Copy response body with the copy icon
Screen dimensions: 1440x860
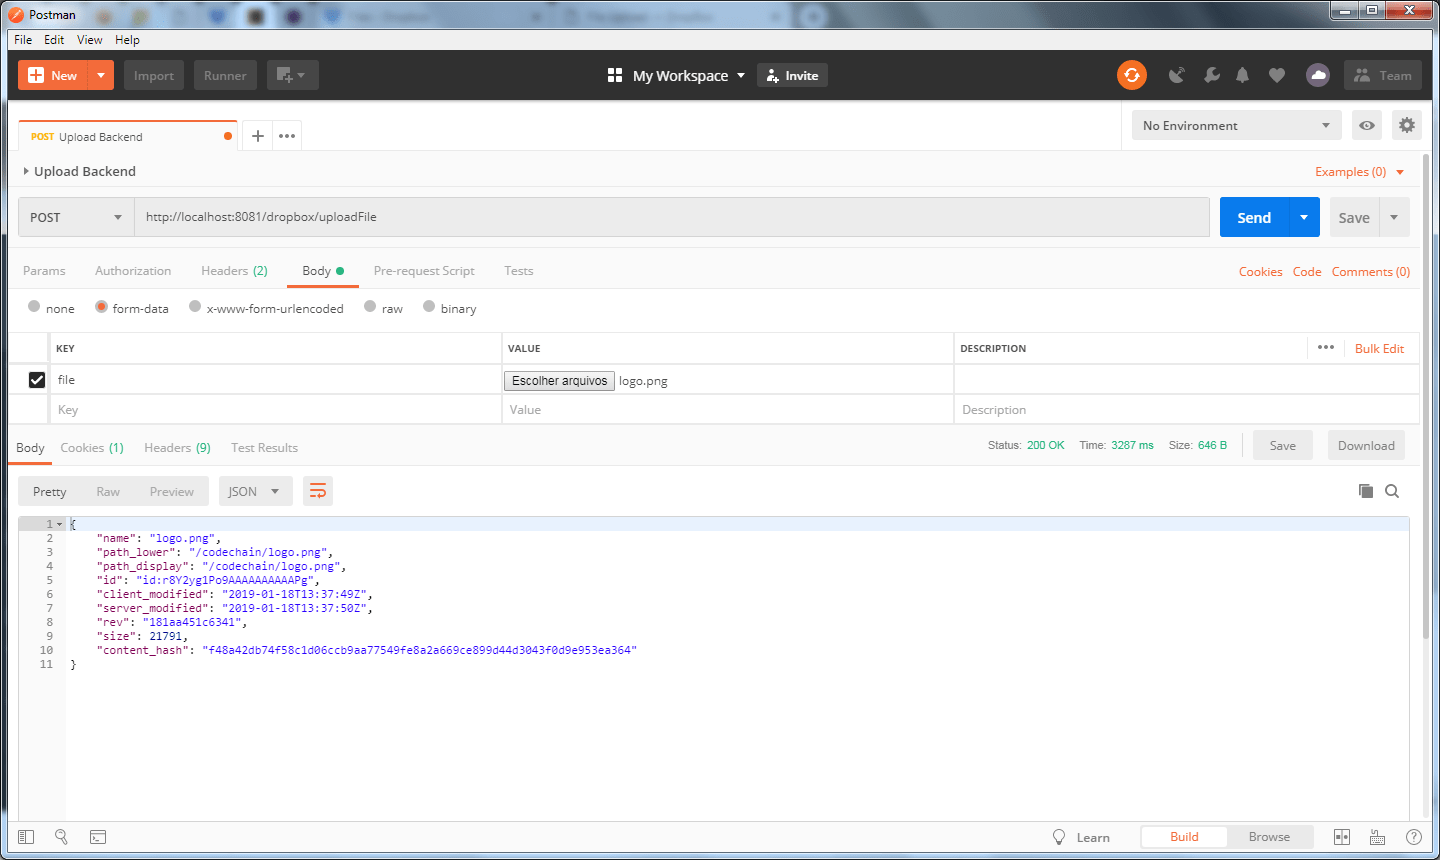click(1366, 491)
